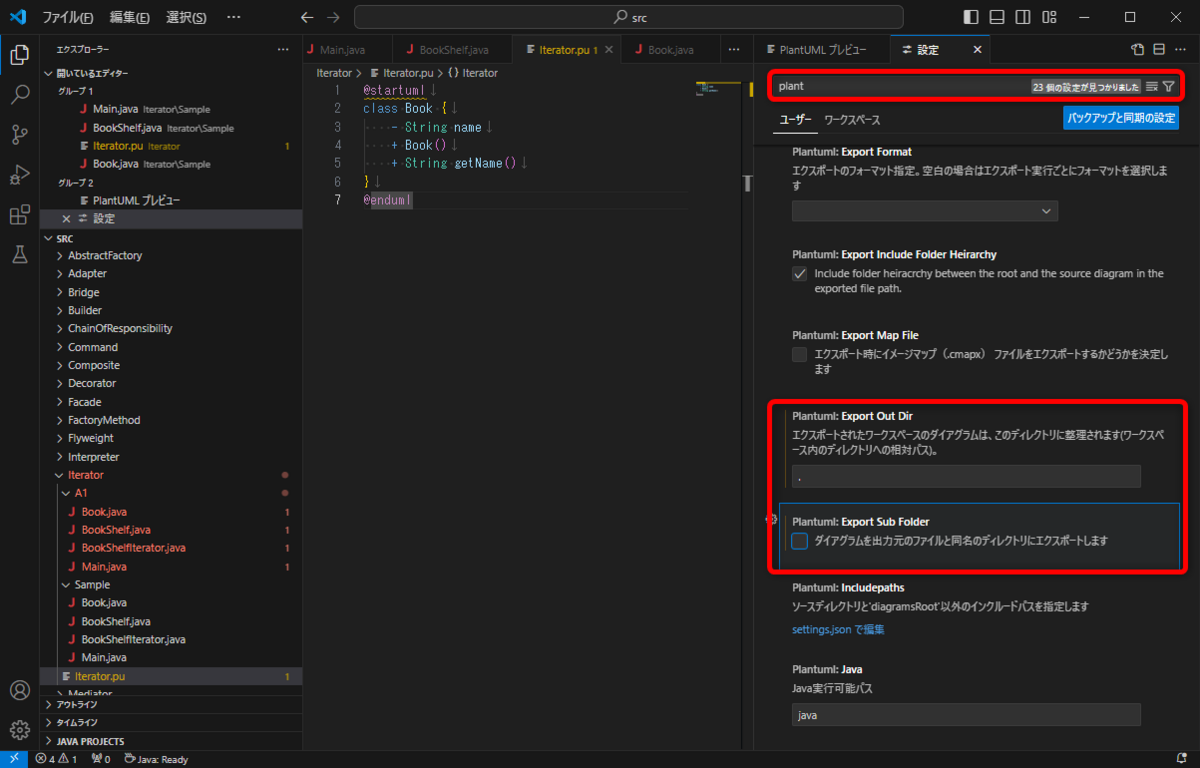Uncheck Export Include Folder Heirarchy
Image resolution: width=1200 pixels, height=768 pixels.
coord(798,273)
